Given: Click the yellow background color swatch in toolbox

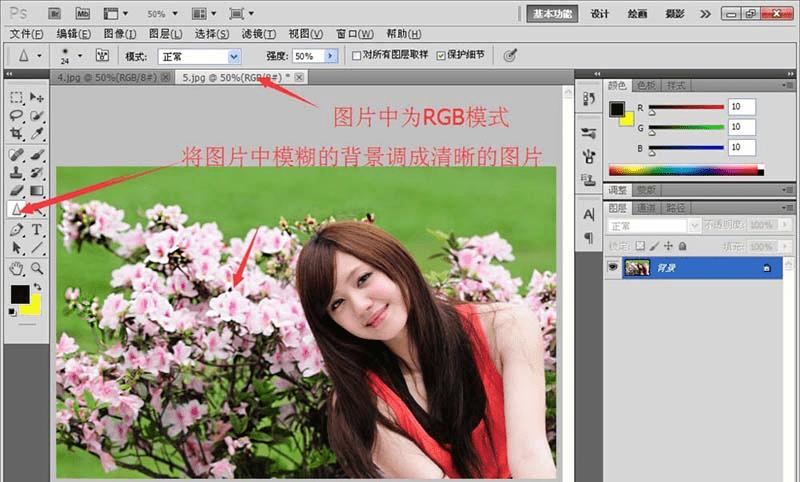Looking at the screenshot, I should pyautogui.click(x=35, y=307).
